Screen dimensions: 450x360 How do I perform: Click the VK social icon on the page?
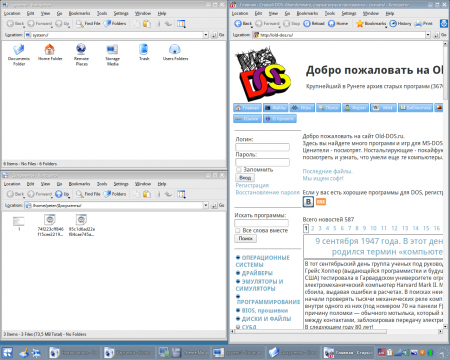[308, 202]
